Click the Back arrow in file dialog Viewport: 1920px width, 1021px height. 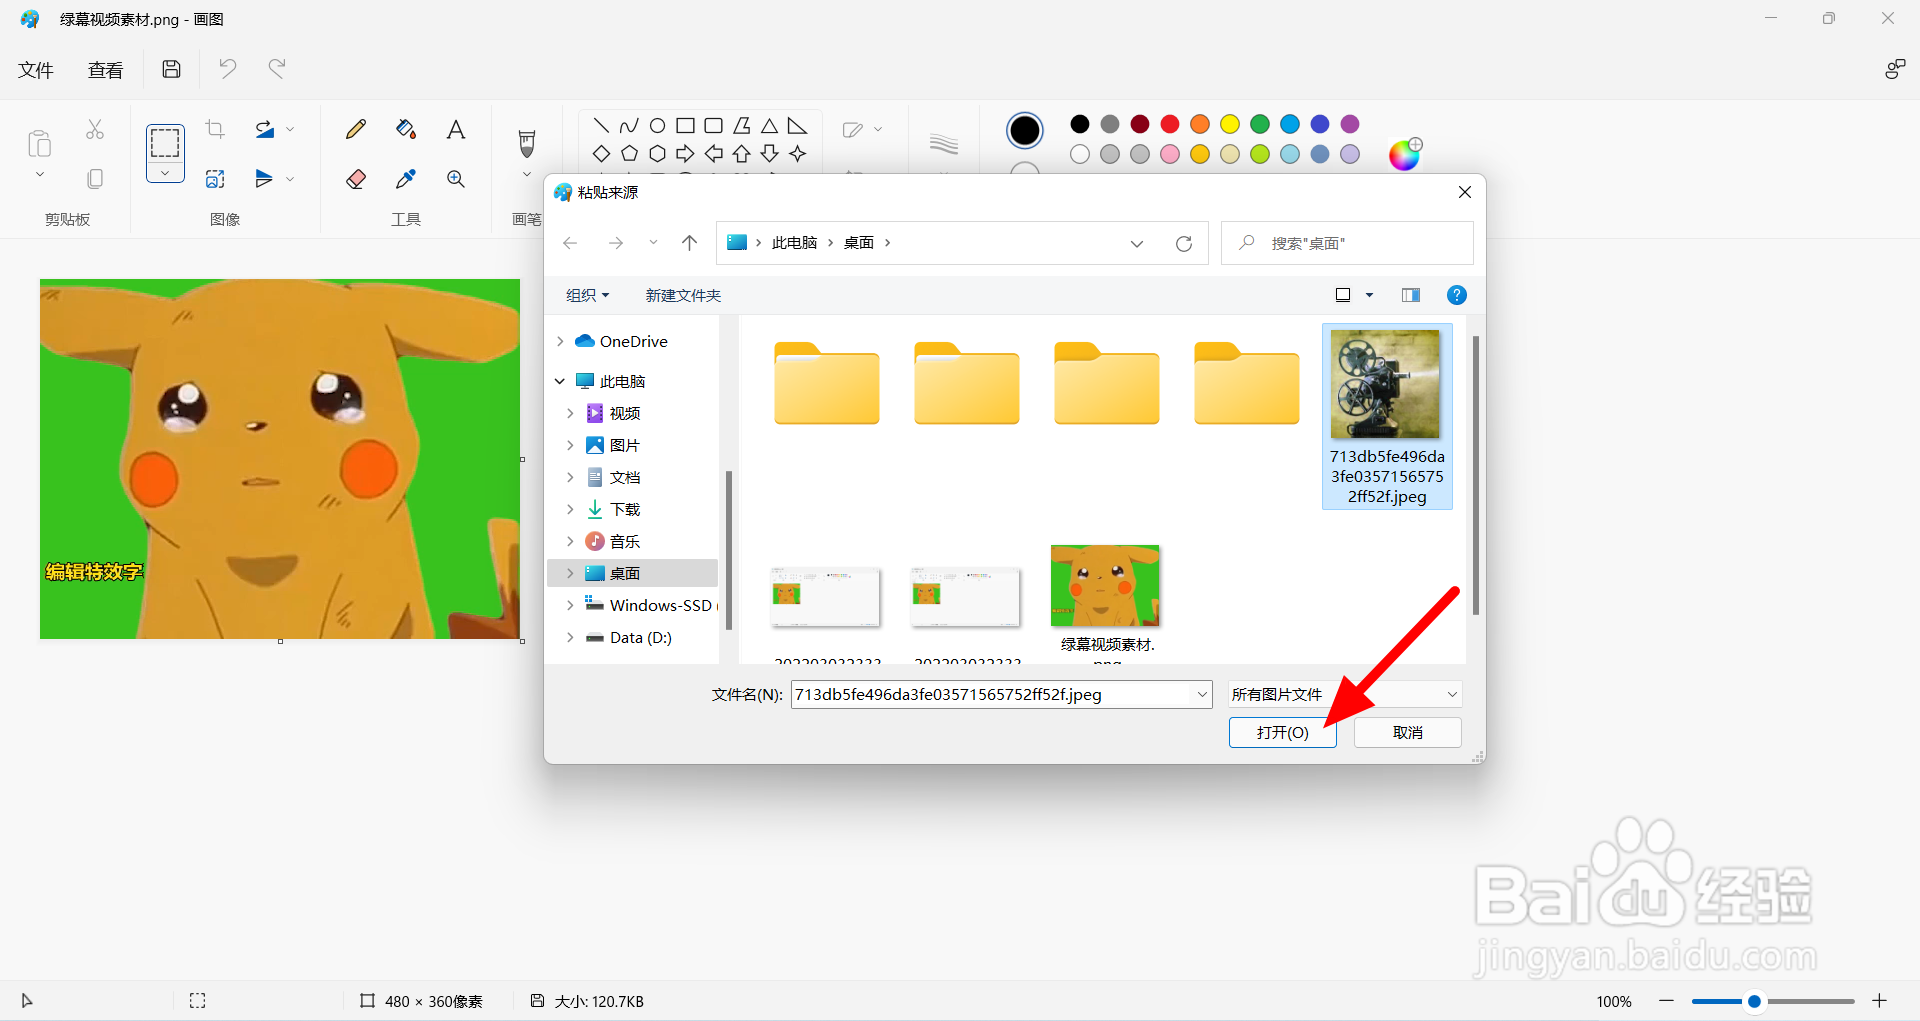(x=570, y=243)
